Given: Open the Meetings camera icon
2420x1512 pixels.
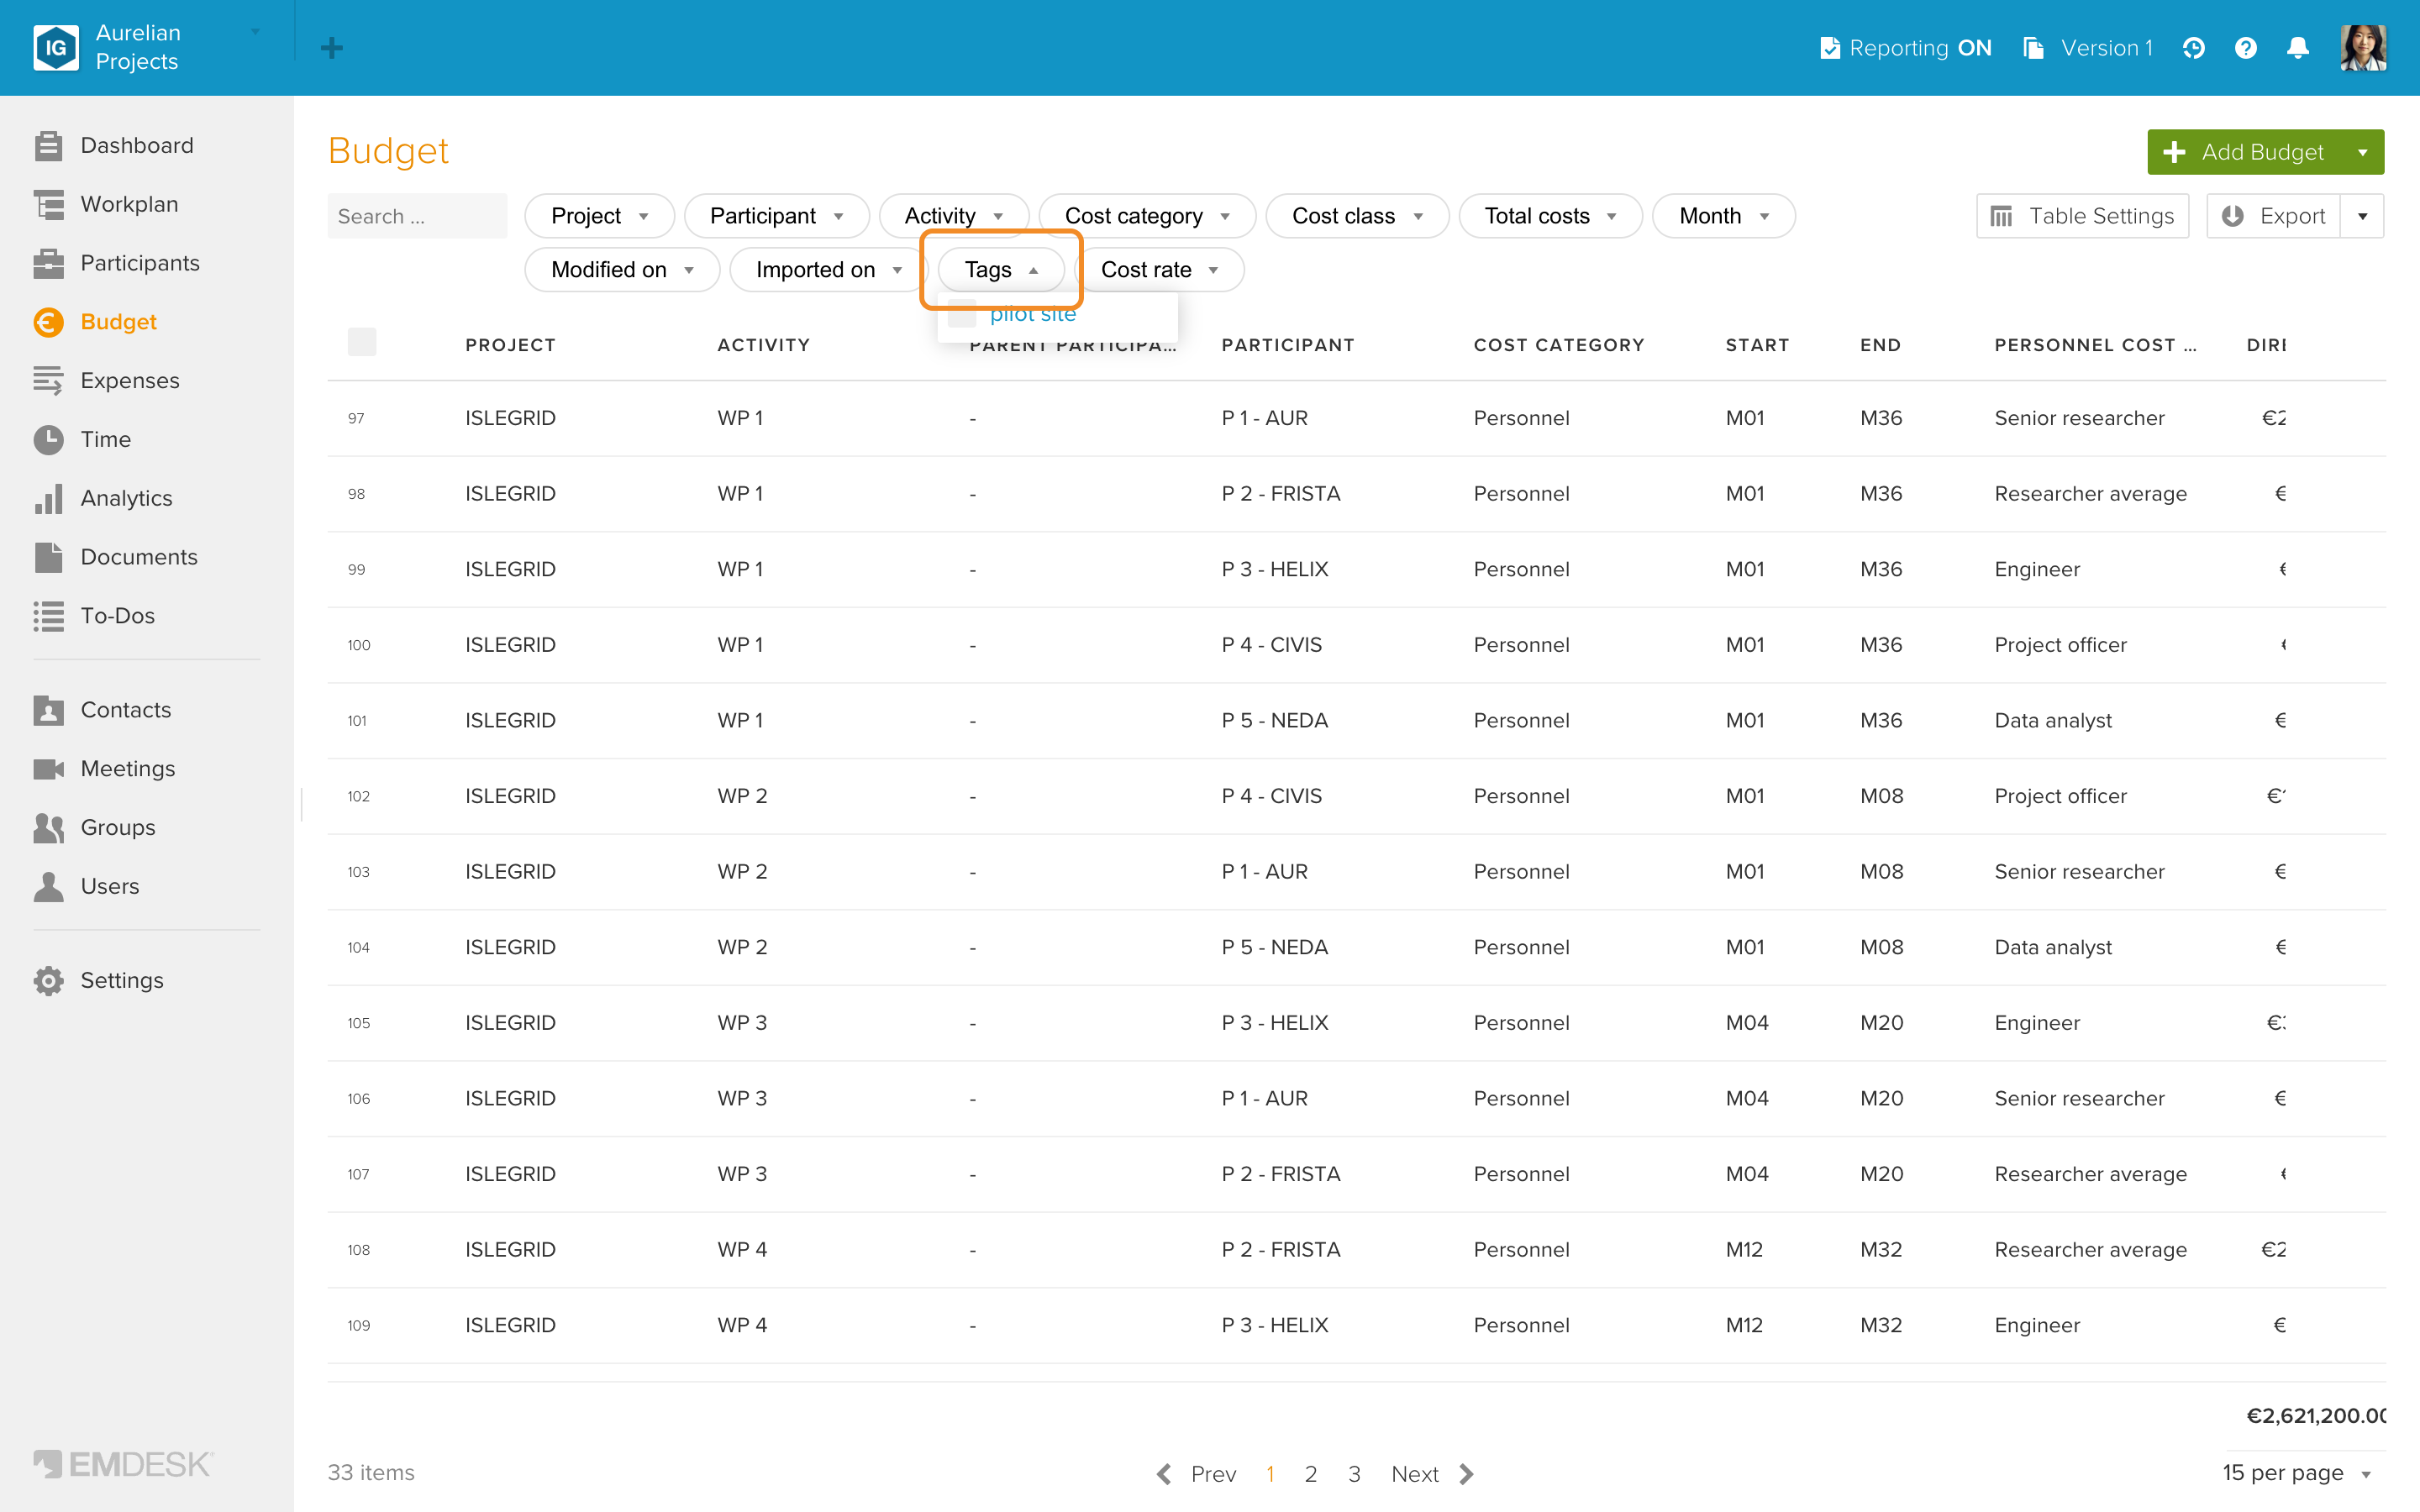Looking at the screenshot, I should 48,769.
